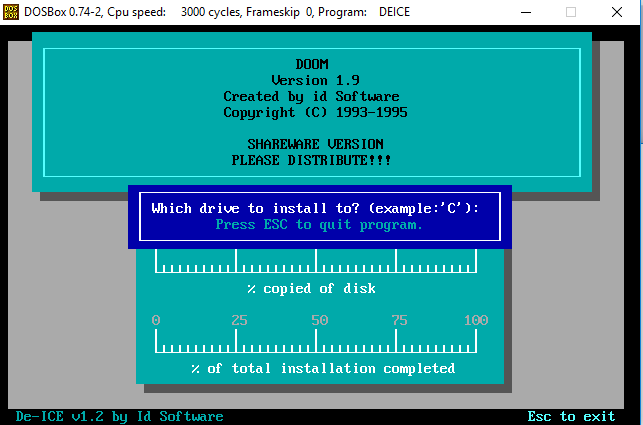
Task: Click the DOSBox title bar text
Action: (x=217, y=12)
